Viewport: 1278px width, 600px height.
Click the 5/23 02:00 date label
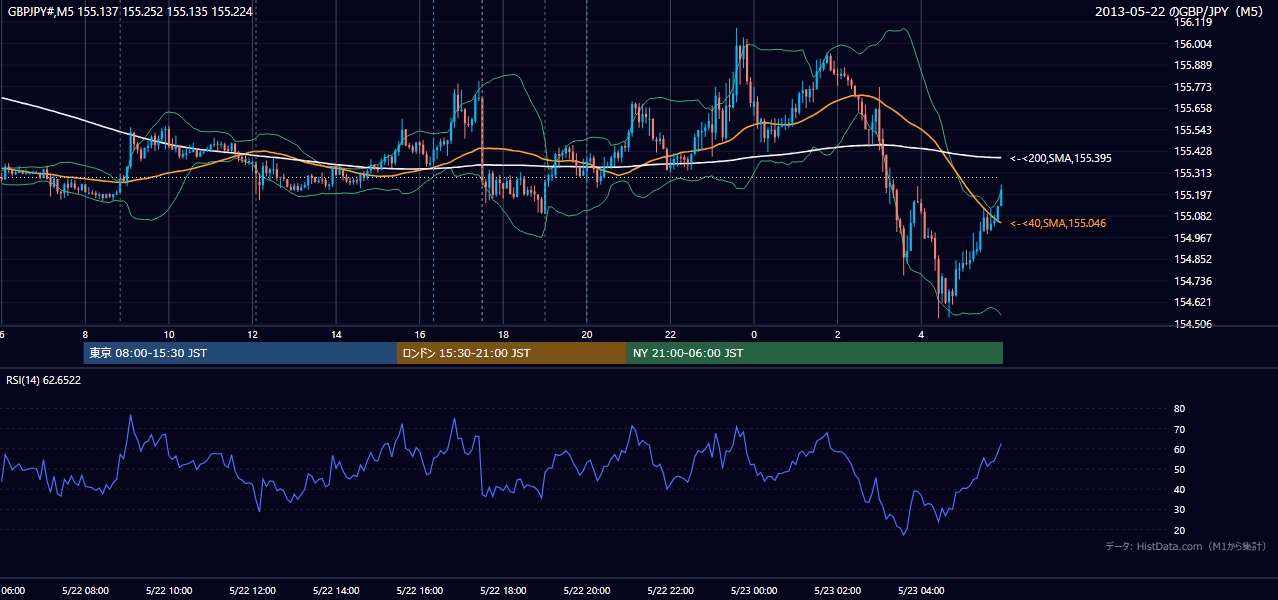coord(838,590)
